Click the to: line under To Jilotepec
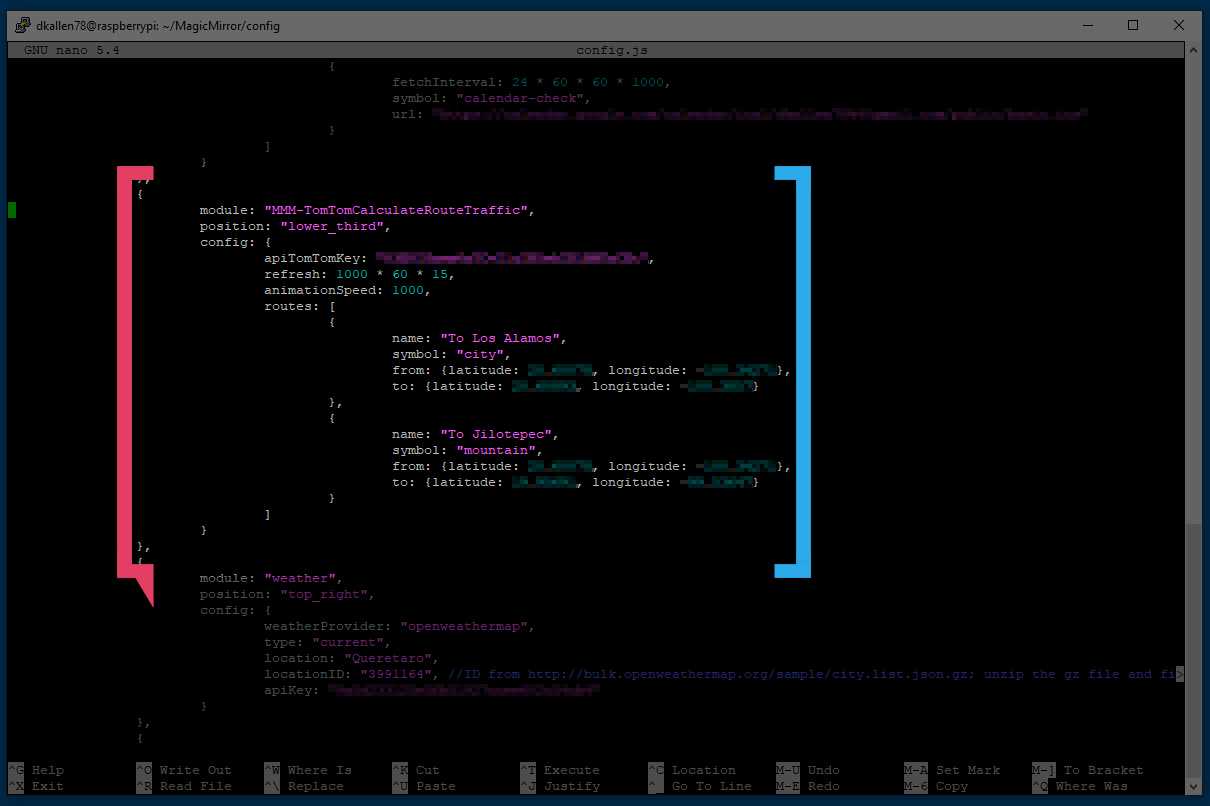 coord(576,482)
